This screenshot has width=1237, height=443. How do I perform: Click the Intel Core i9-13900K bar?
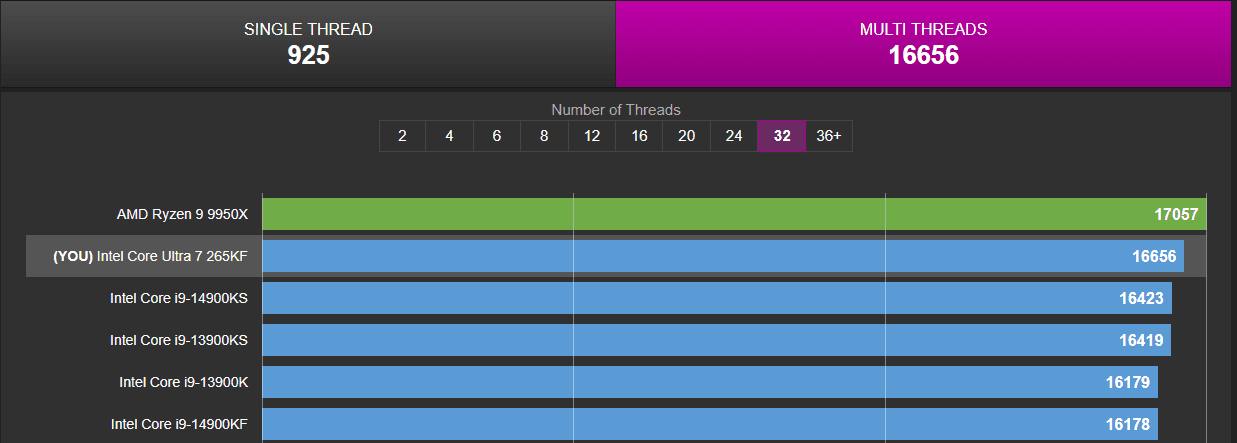point(710,382)
